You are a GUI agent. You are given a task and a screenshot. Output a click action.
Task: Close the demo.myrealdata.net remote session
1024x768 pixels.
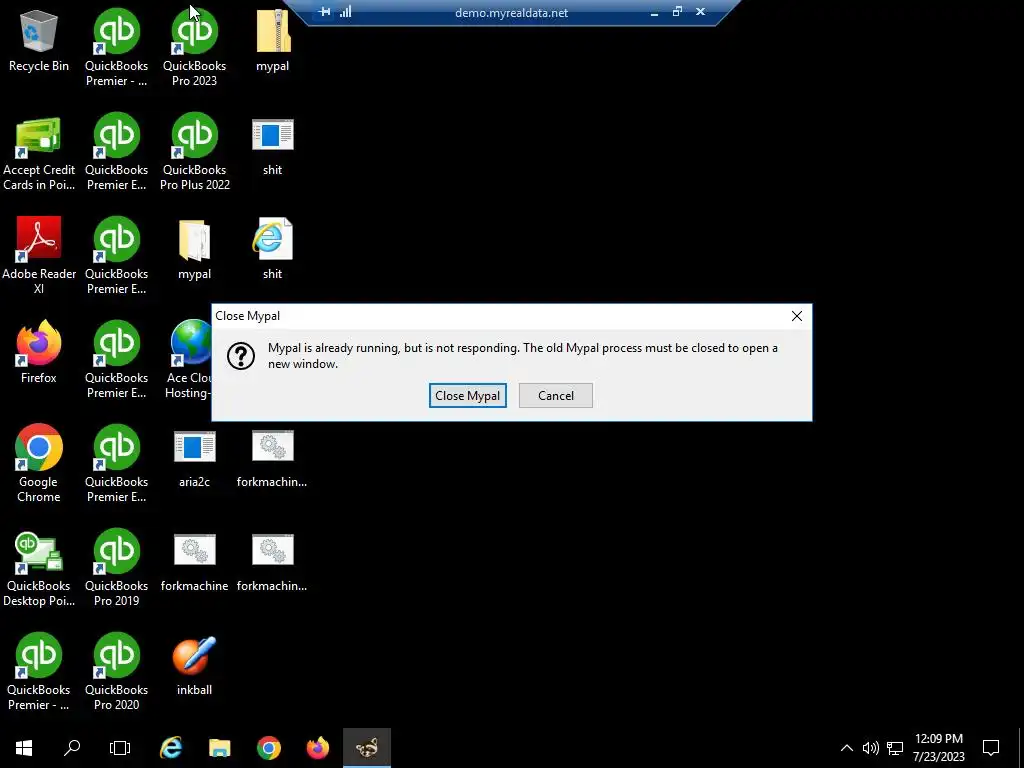click(701, 12)
